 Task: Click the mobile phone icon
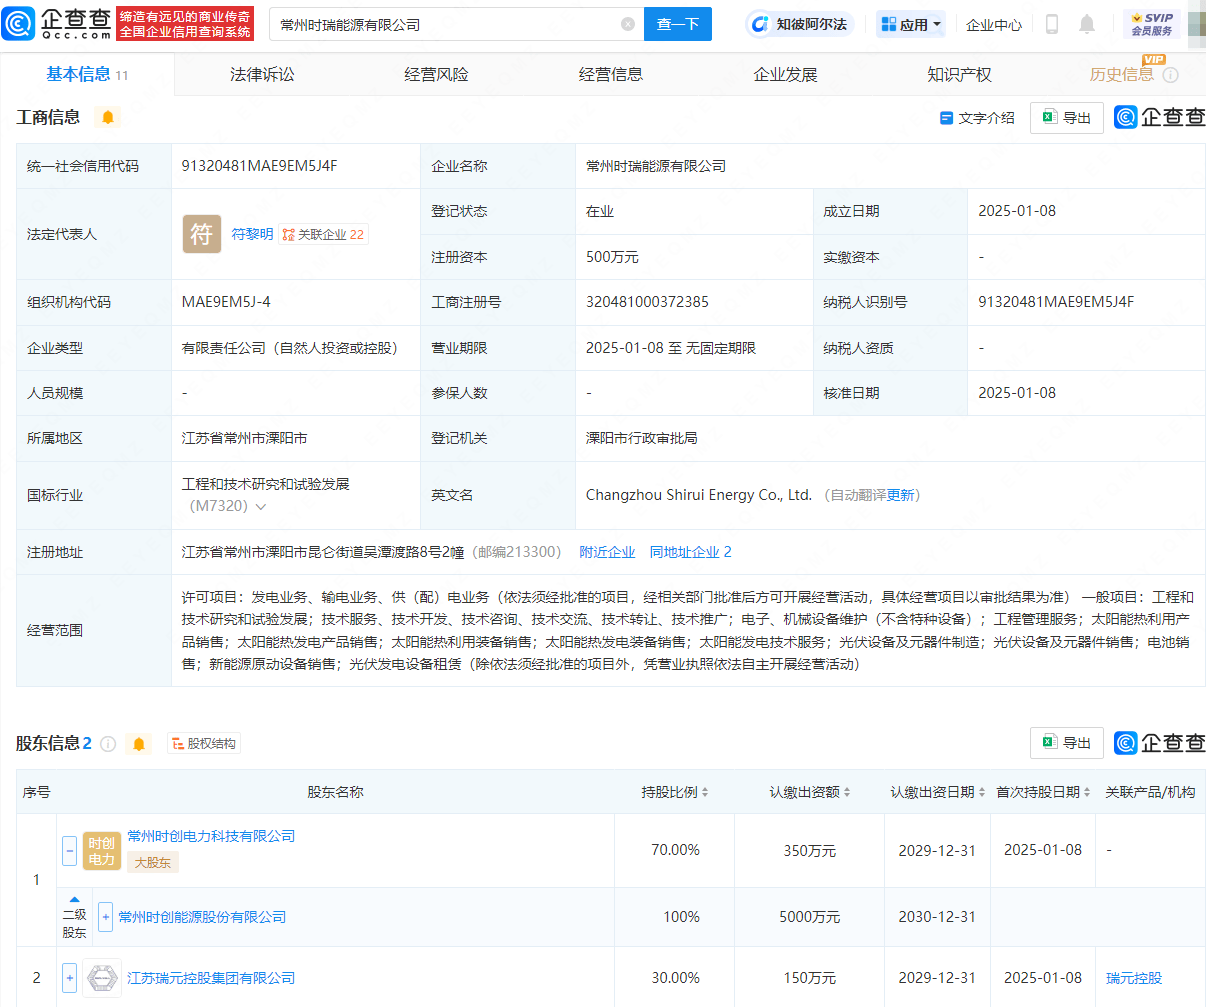click(x=1052, y=24)
